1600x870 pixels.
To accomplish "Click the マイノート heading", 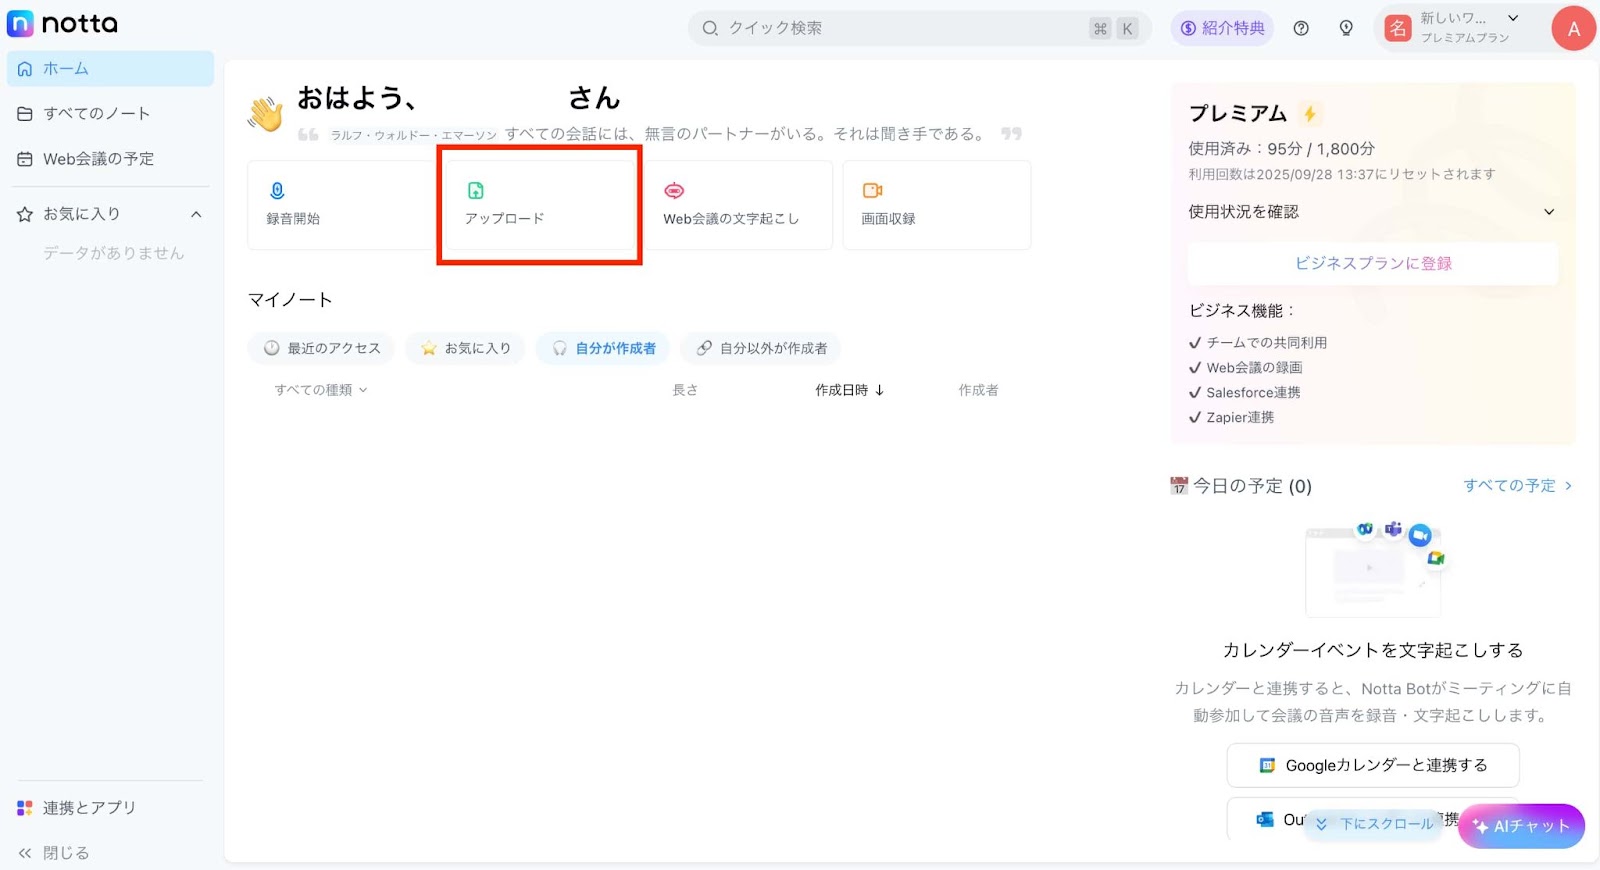I will [x=290, y=300].
